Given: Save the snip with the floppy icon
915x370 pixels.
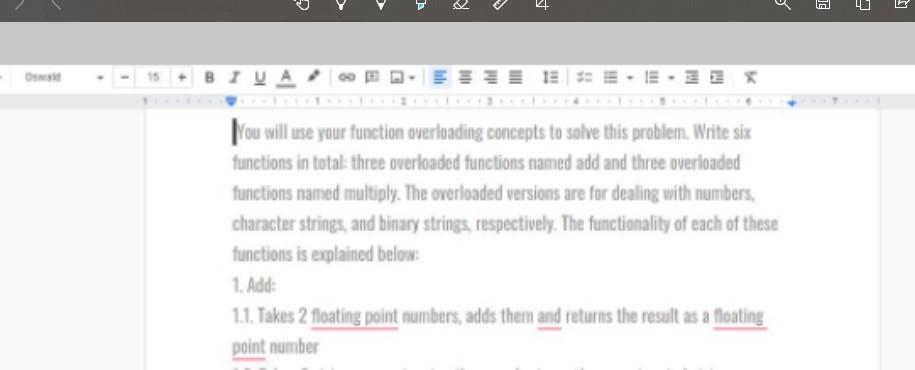Looking at the screenshot, I should tap(823, 5).
